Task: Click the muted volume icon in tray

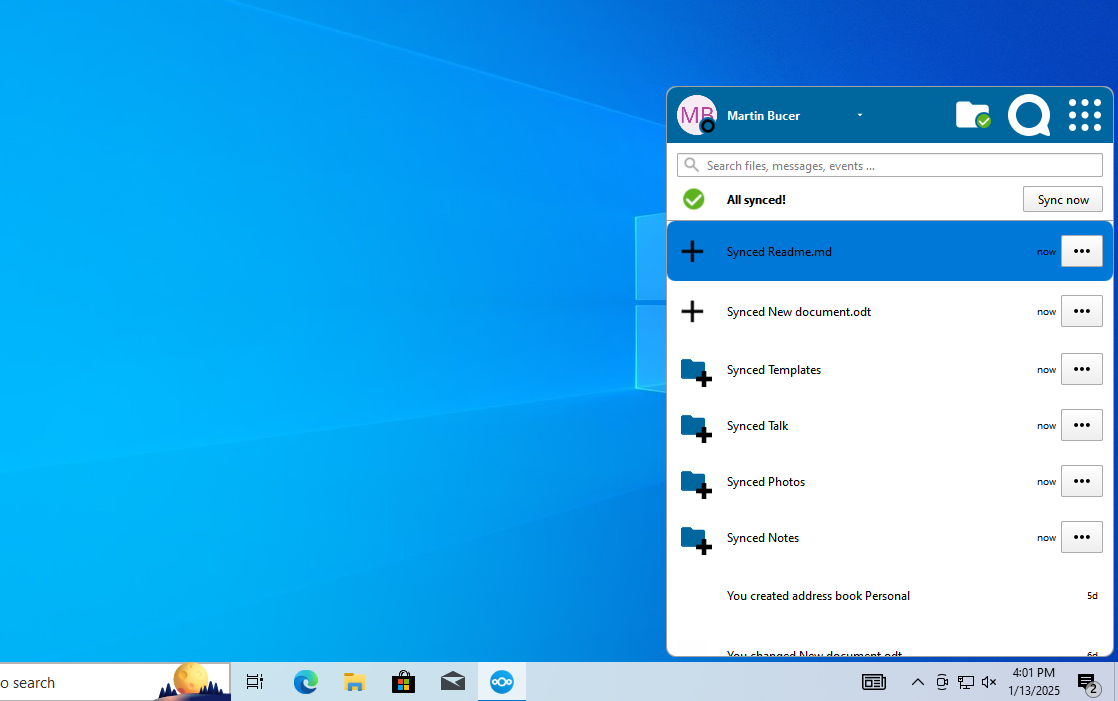Action: 989,682
